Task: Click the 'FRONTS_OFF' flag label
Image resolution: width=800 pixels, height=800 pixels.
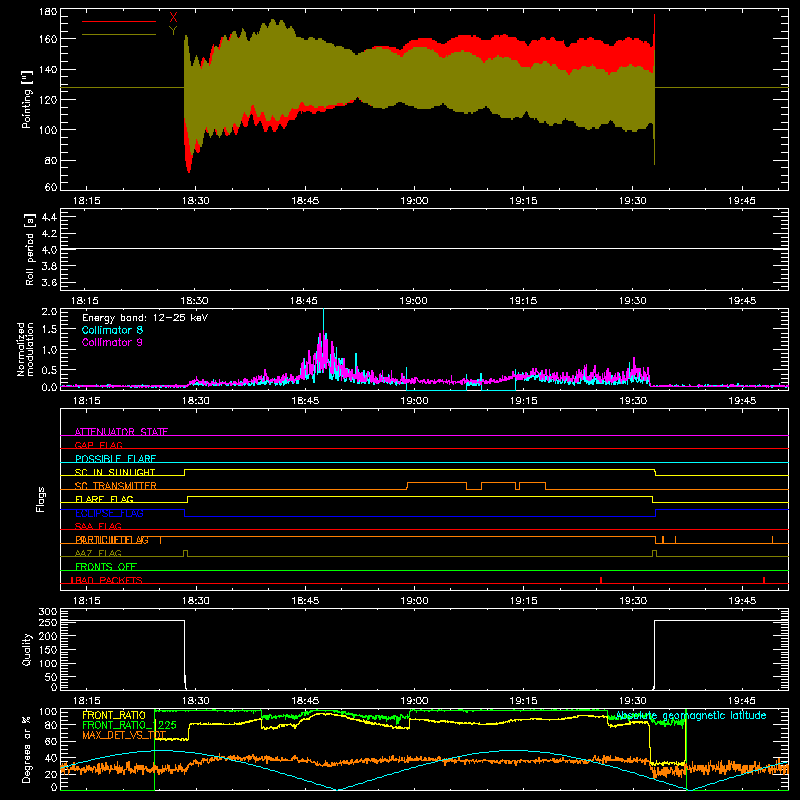Action: click(106, 567)
